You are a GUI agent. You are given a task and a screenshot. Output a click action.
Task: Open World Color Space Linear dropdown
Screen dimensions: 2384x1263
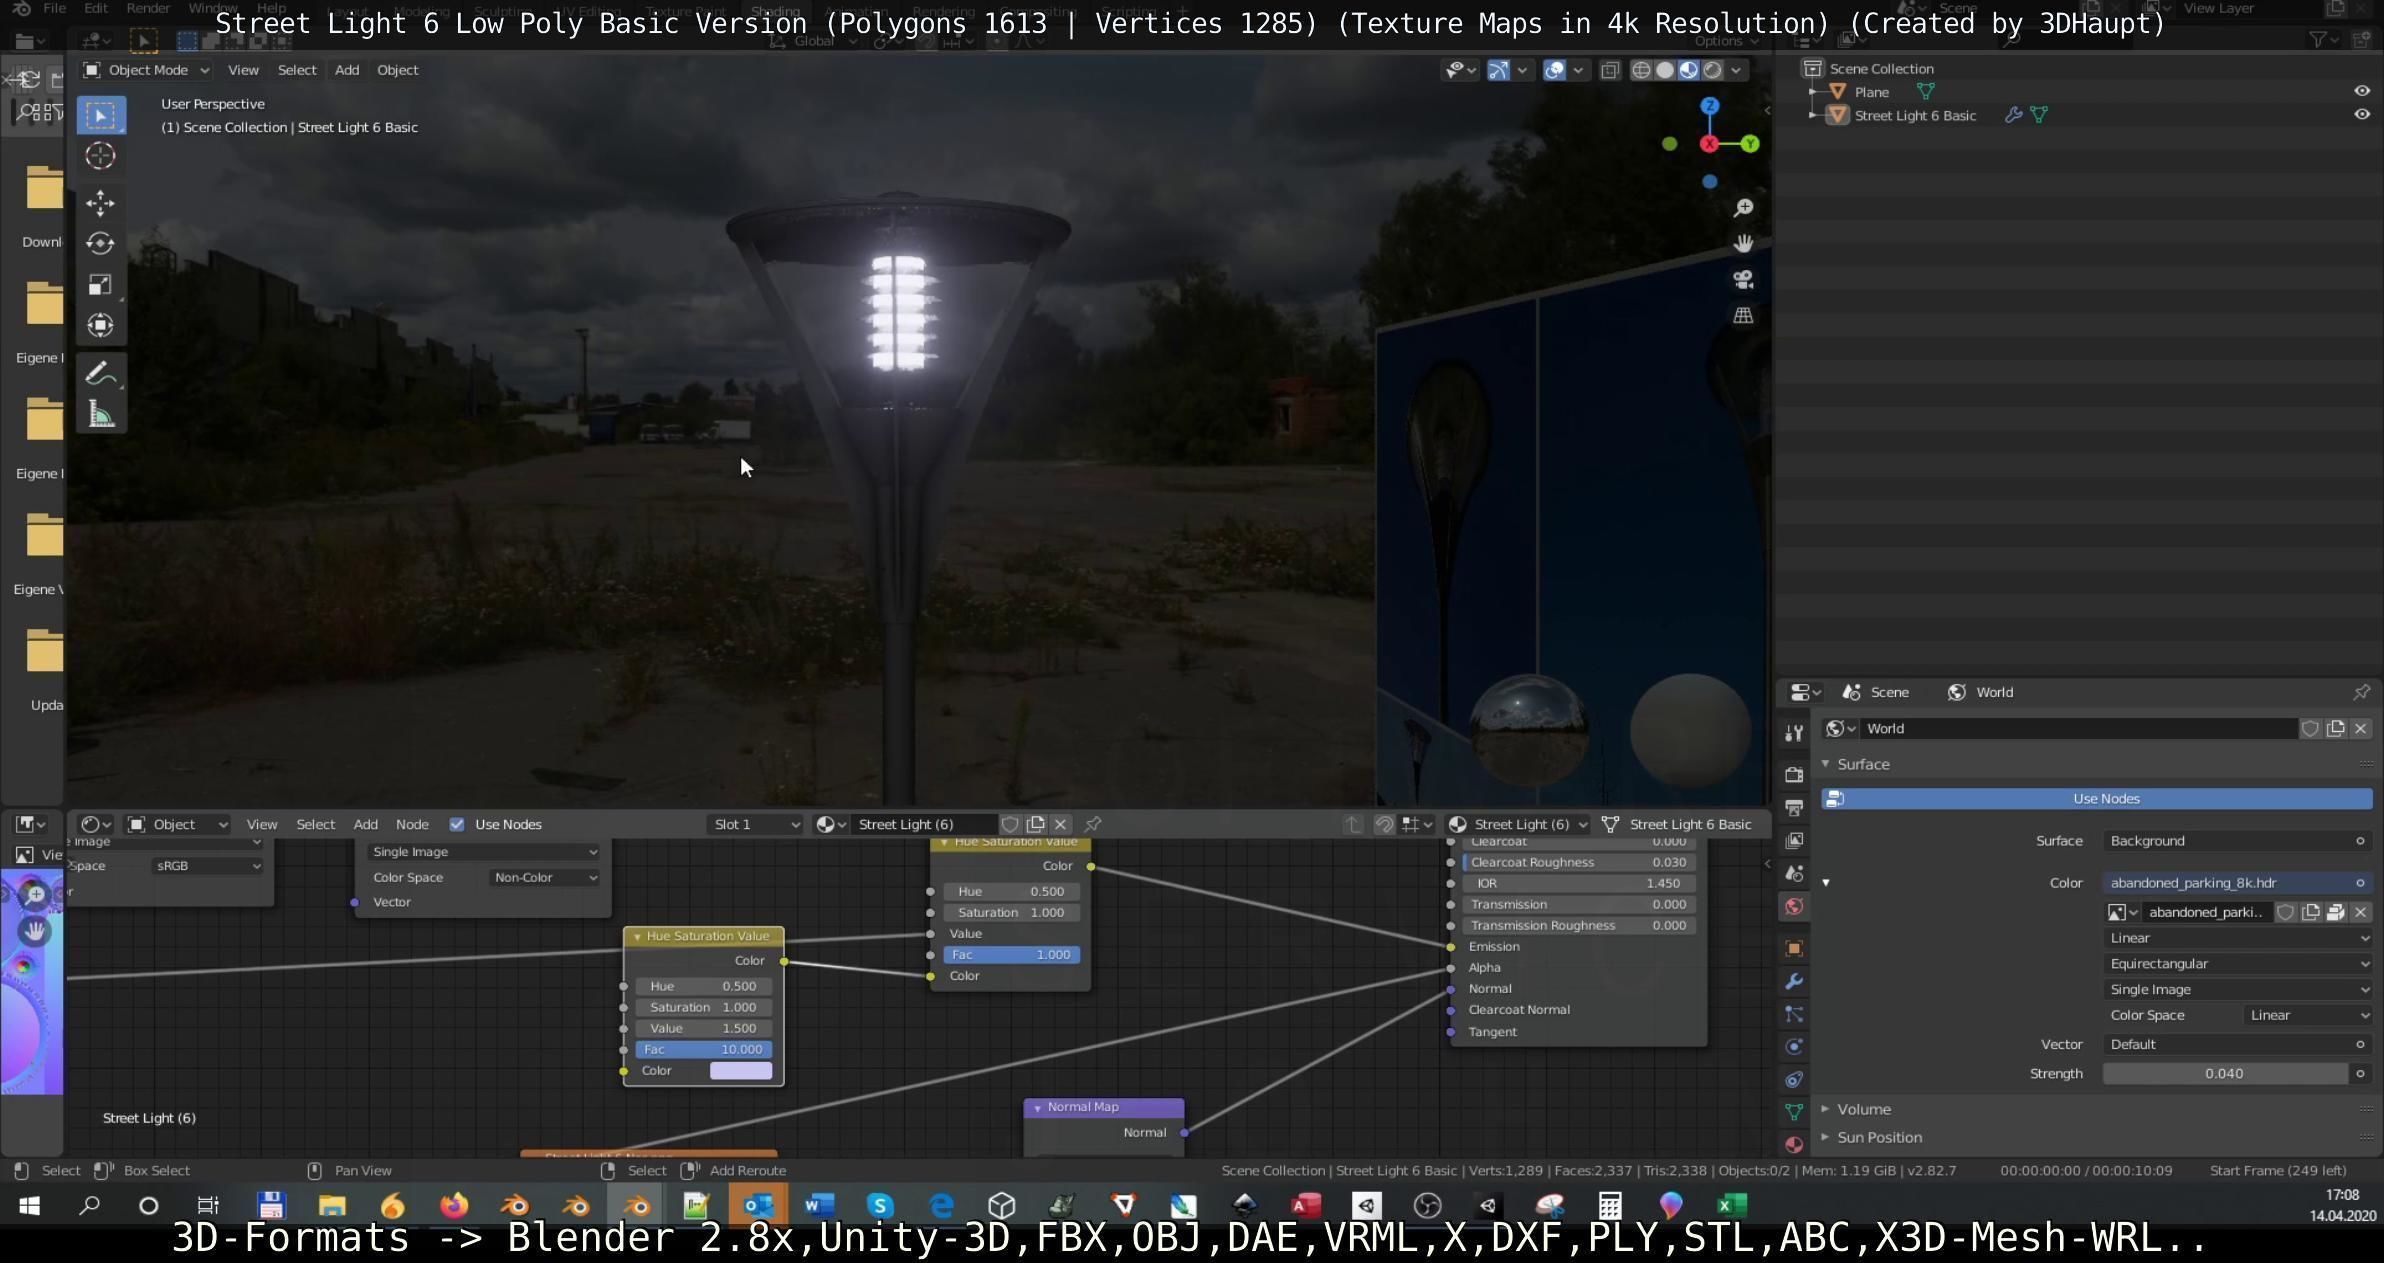coord(2307,1015)
